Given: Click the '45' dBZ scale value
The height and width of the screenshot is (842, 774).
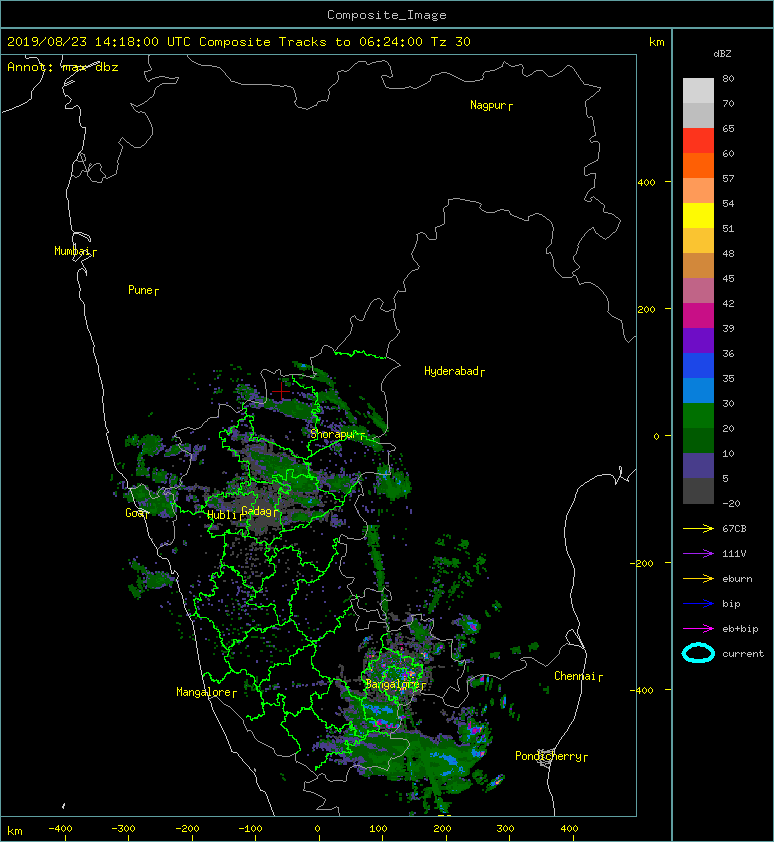Looking at the screenshot, I should point(728,278).
